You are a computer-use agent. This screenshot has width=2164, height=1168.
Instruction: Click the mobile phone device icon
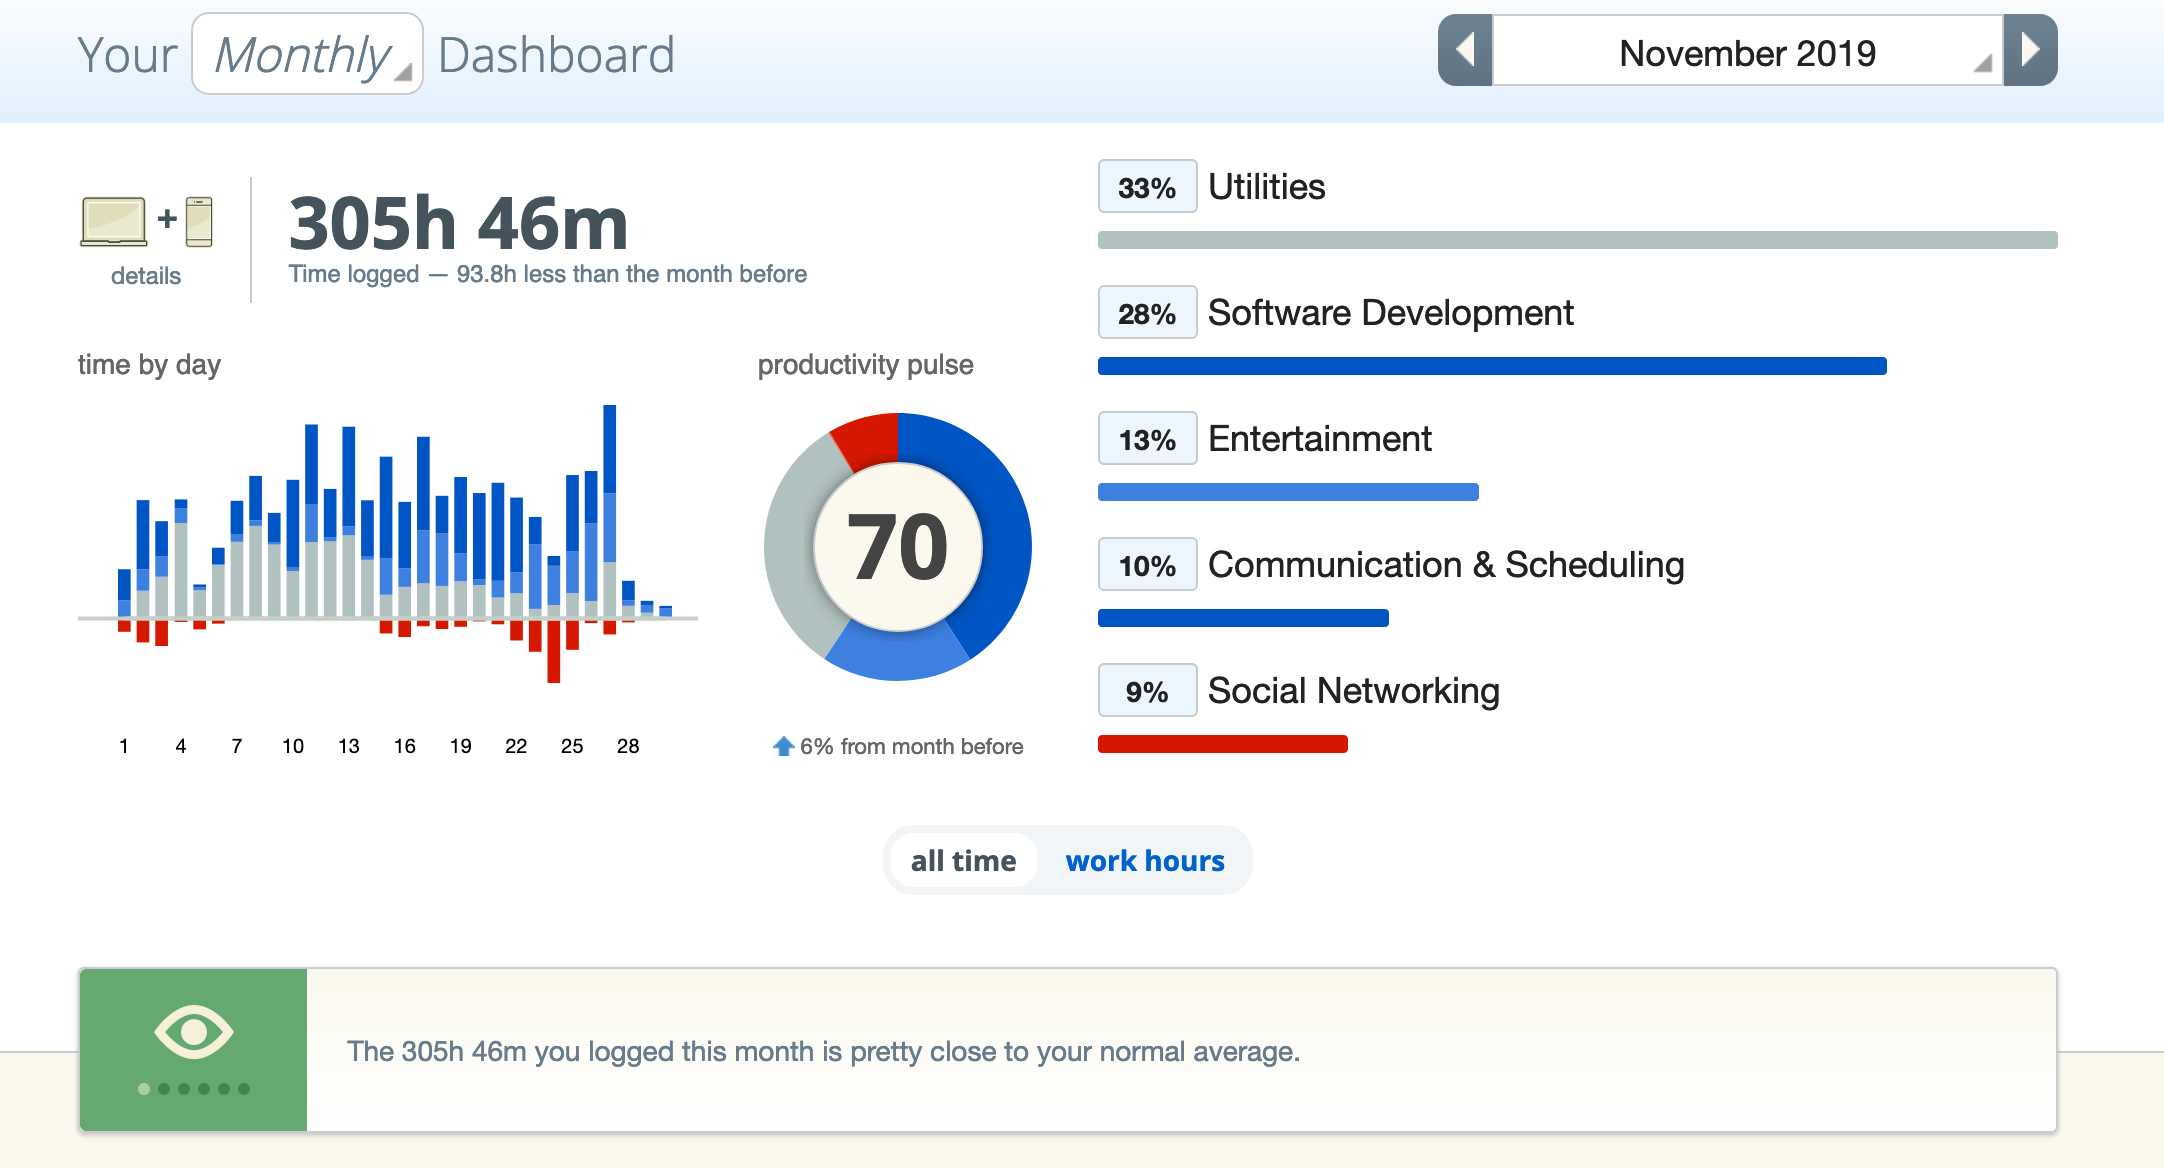click(x=199, y=221)
